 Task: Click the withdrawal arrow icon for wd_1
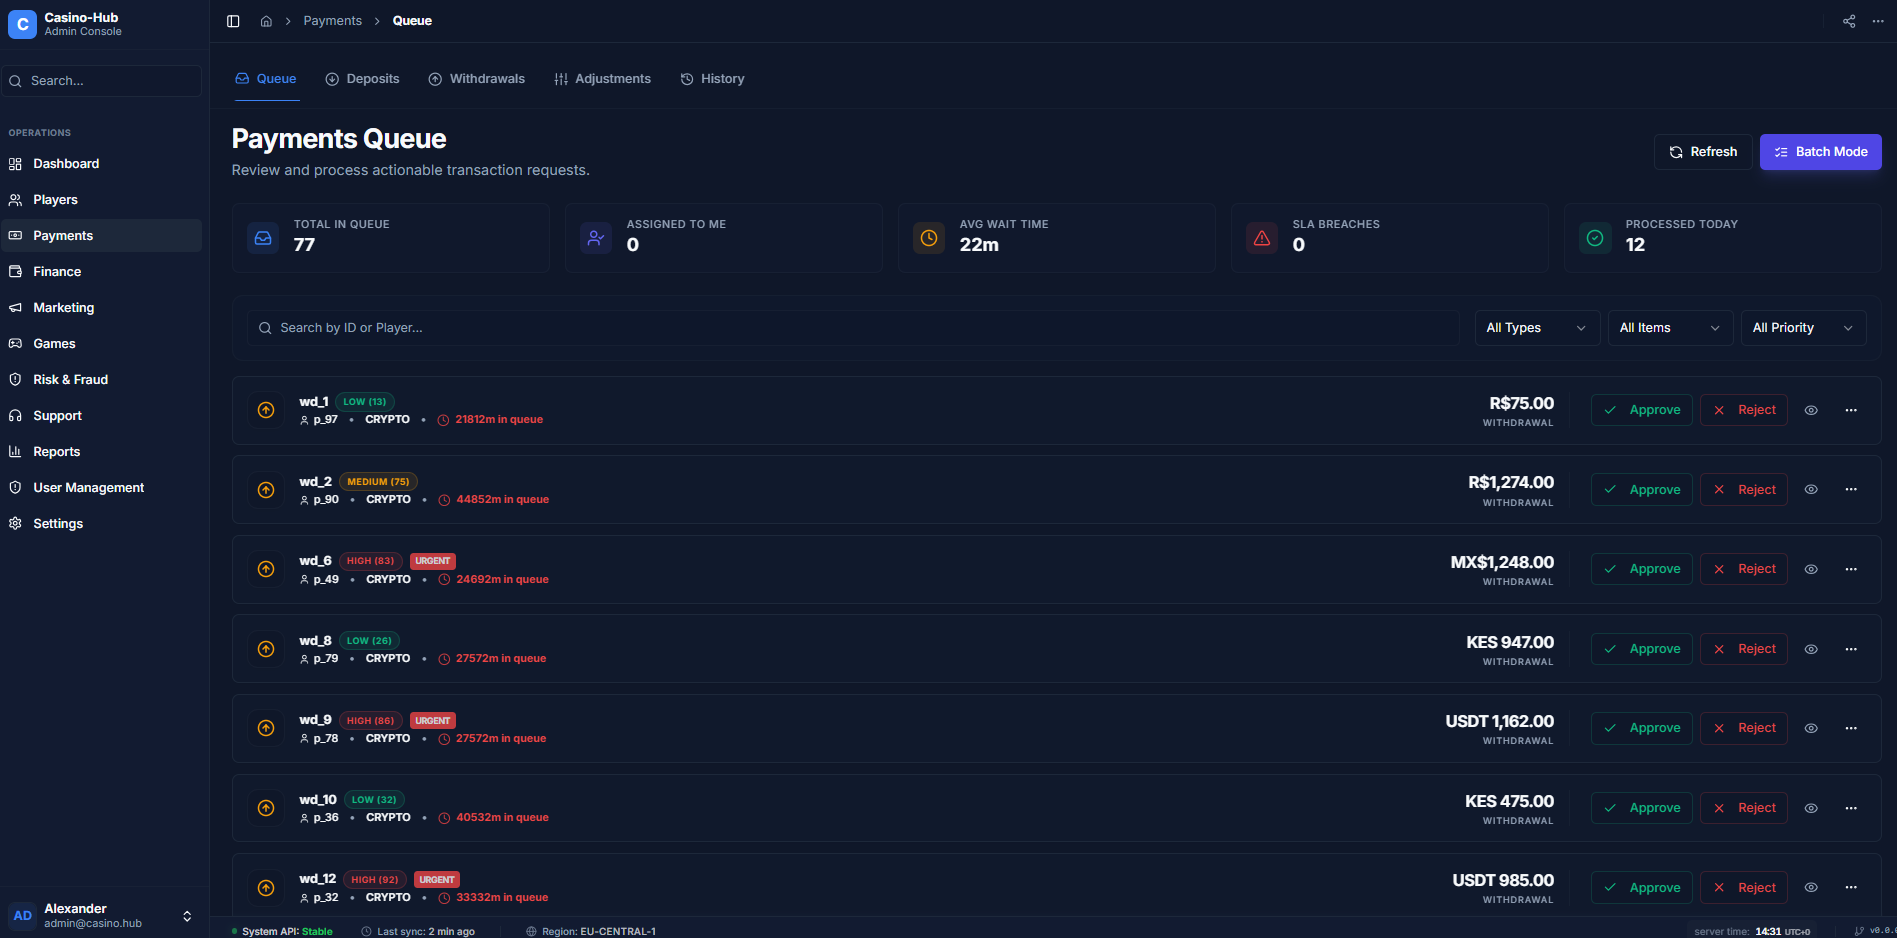266,410
